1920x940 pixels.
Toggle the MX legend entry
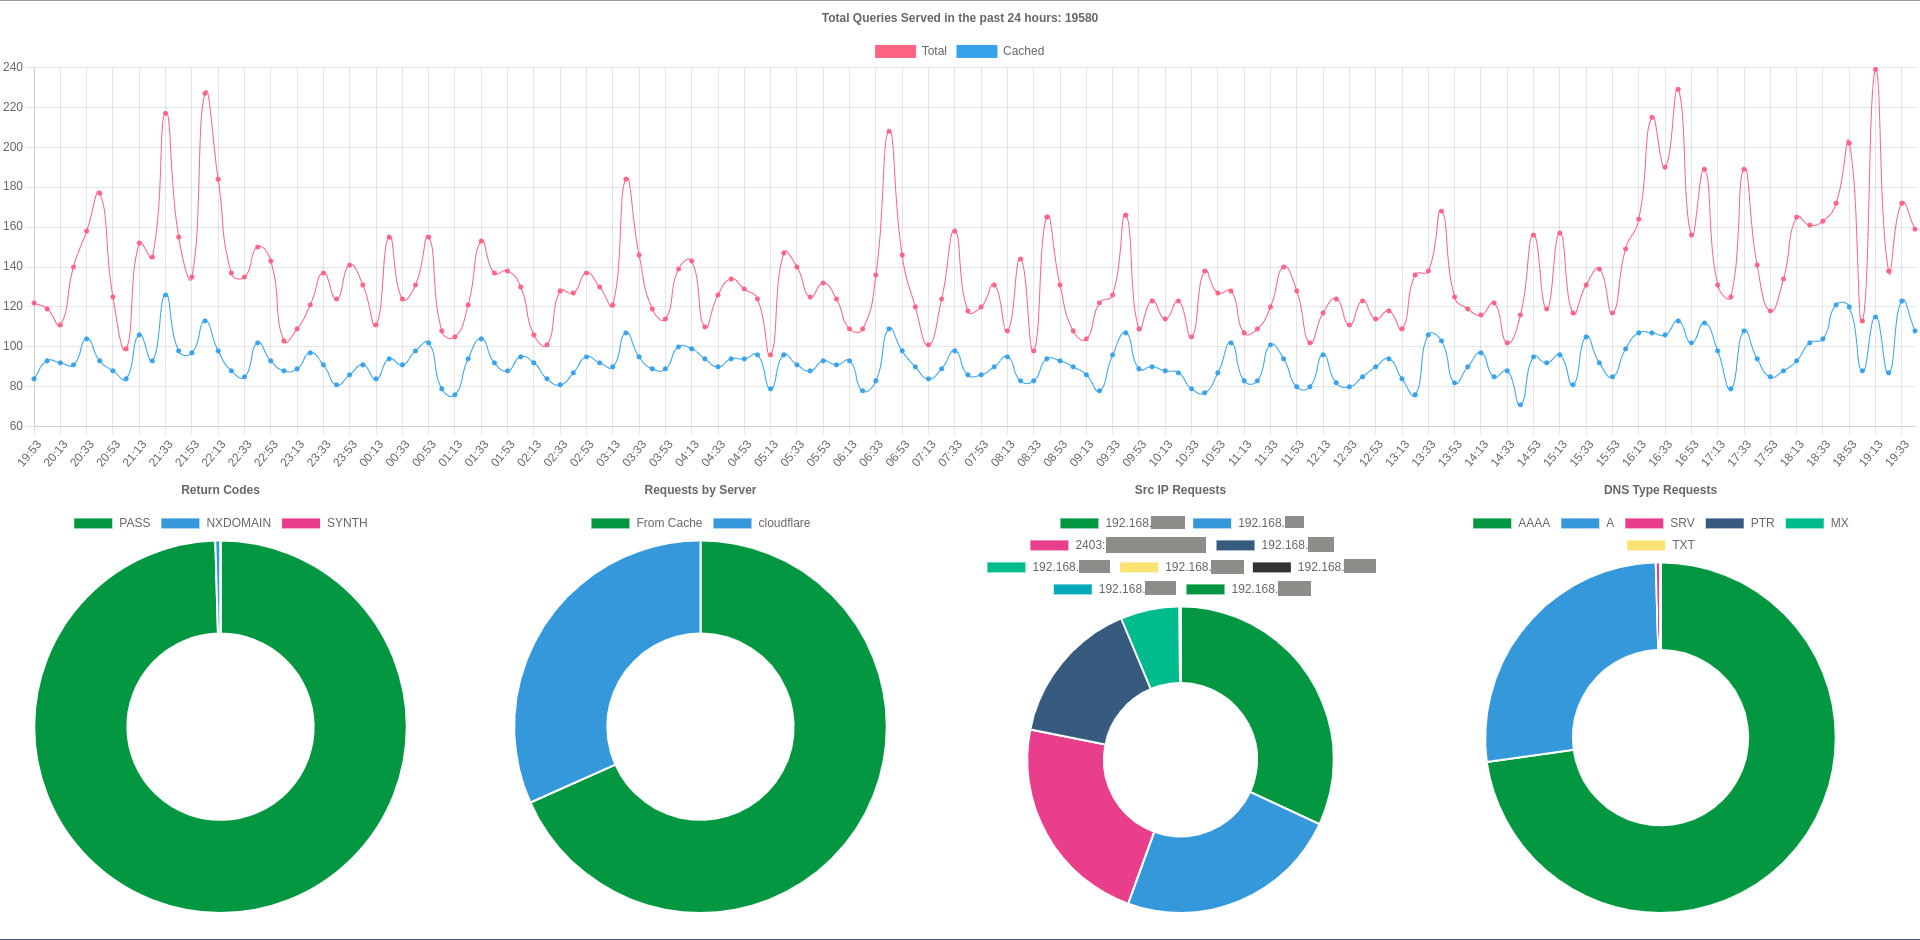[x=1817, y=523]
